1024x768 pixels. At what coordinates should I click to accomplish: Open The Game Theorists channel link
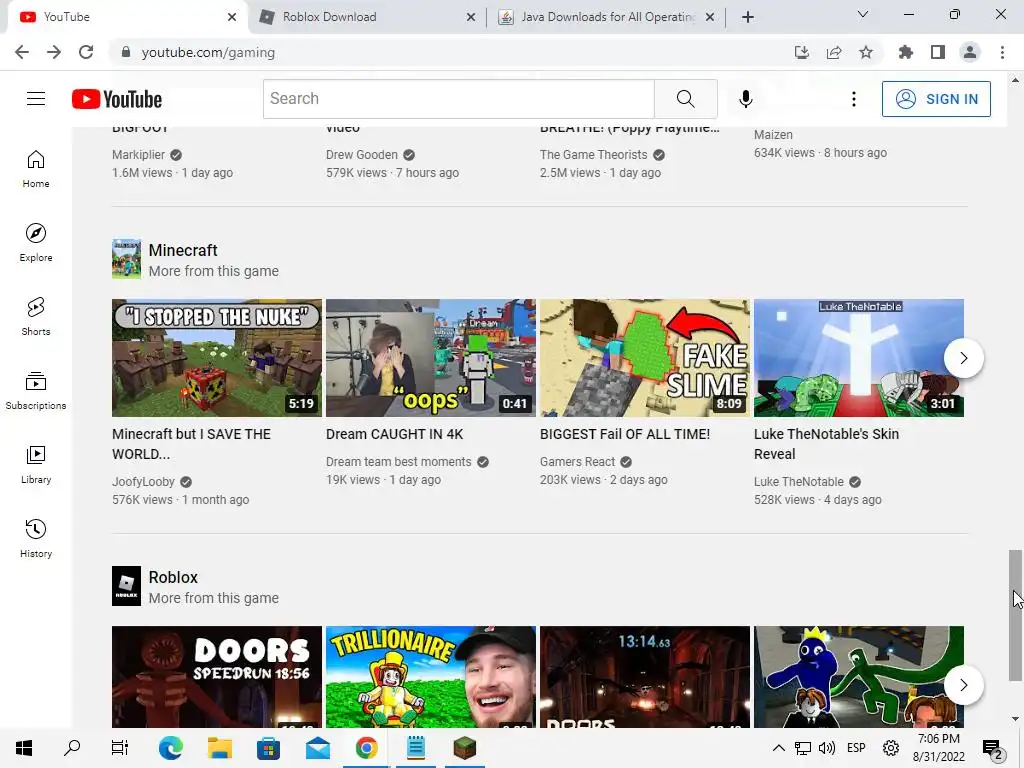594,155
